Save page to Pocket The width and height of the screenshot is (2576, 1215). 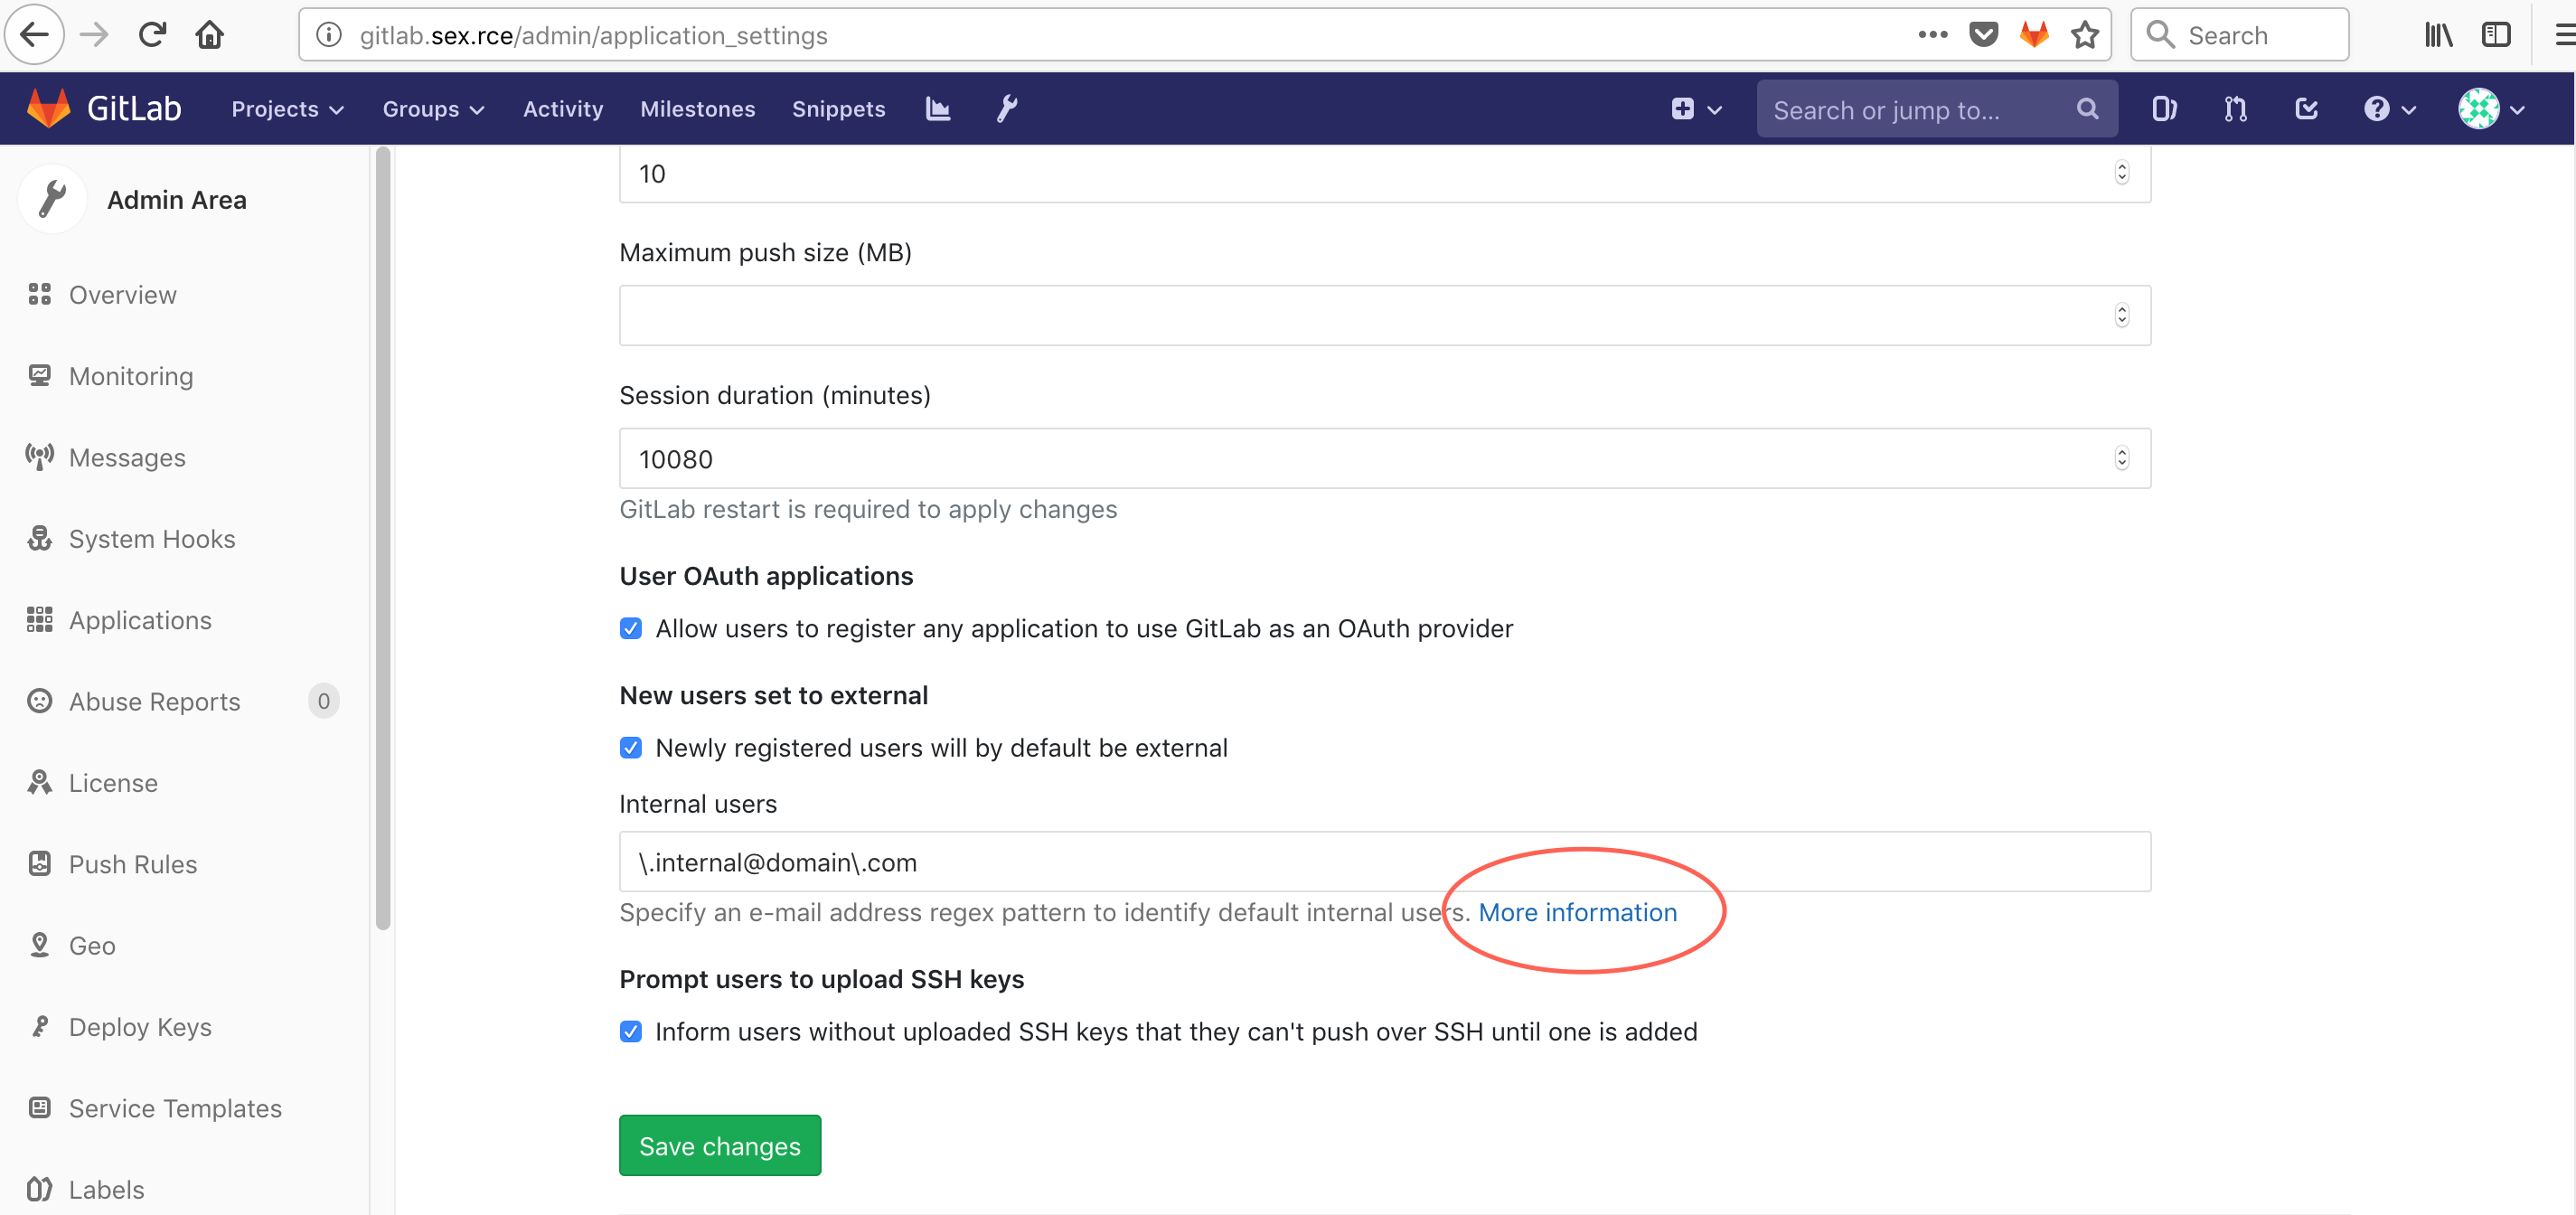(x=1983, y=35)
